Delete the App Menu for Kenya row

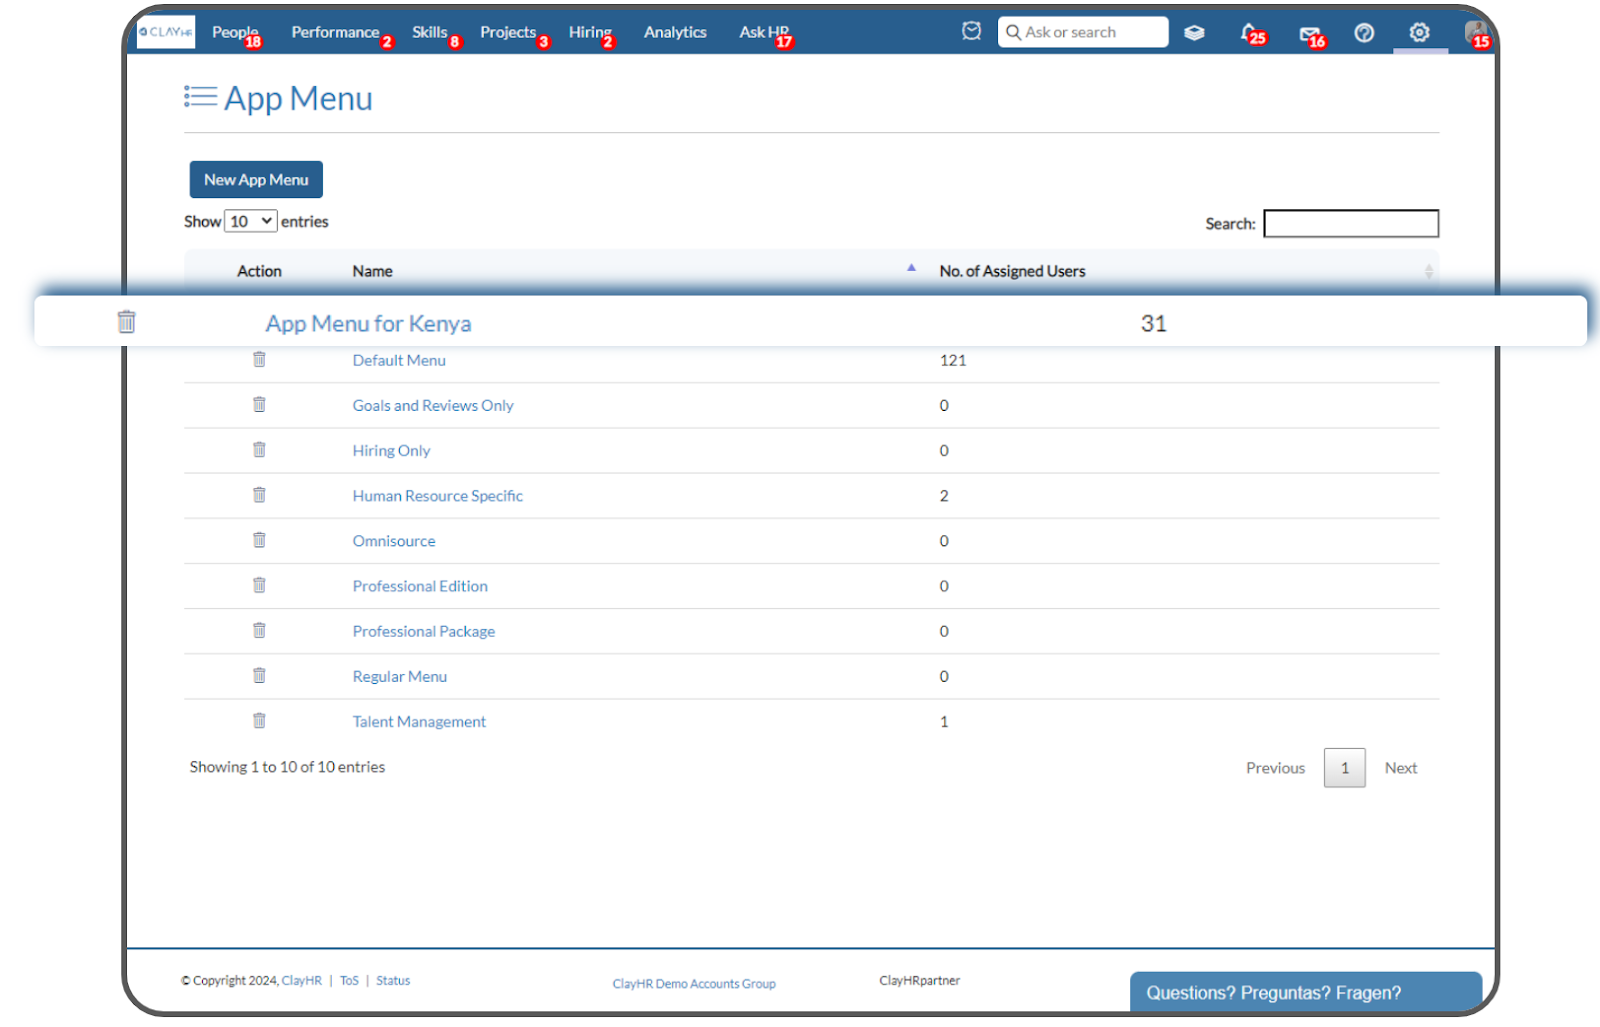pos(126,322)
